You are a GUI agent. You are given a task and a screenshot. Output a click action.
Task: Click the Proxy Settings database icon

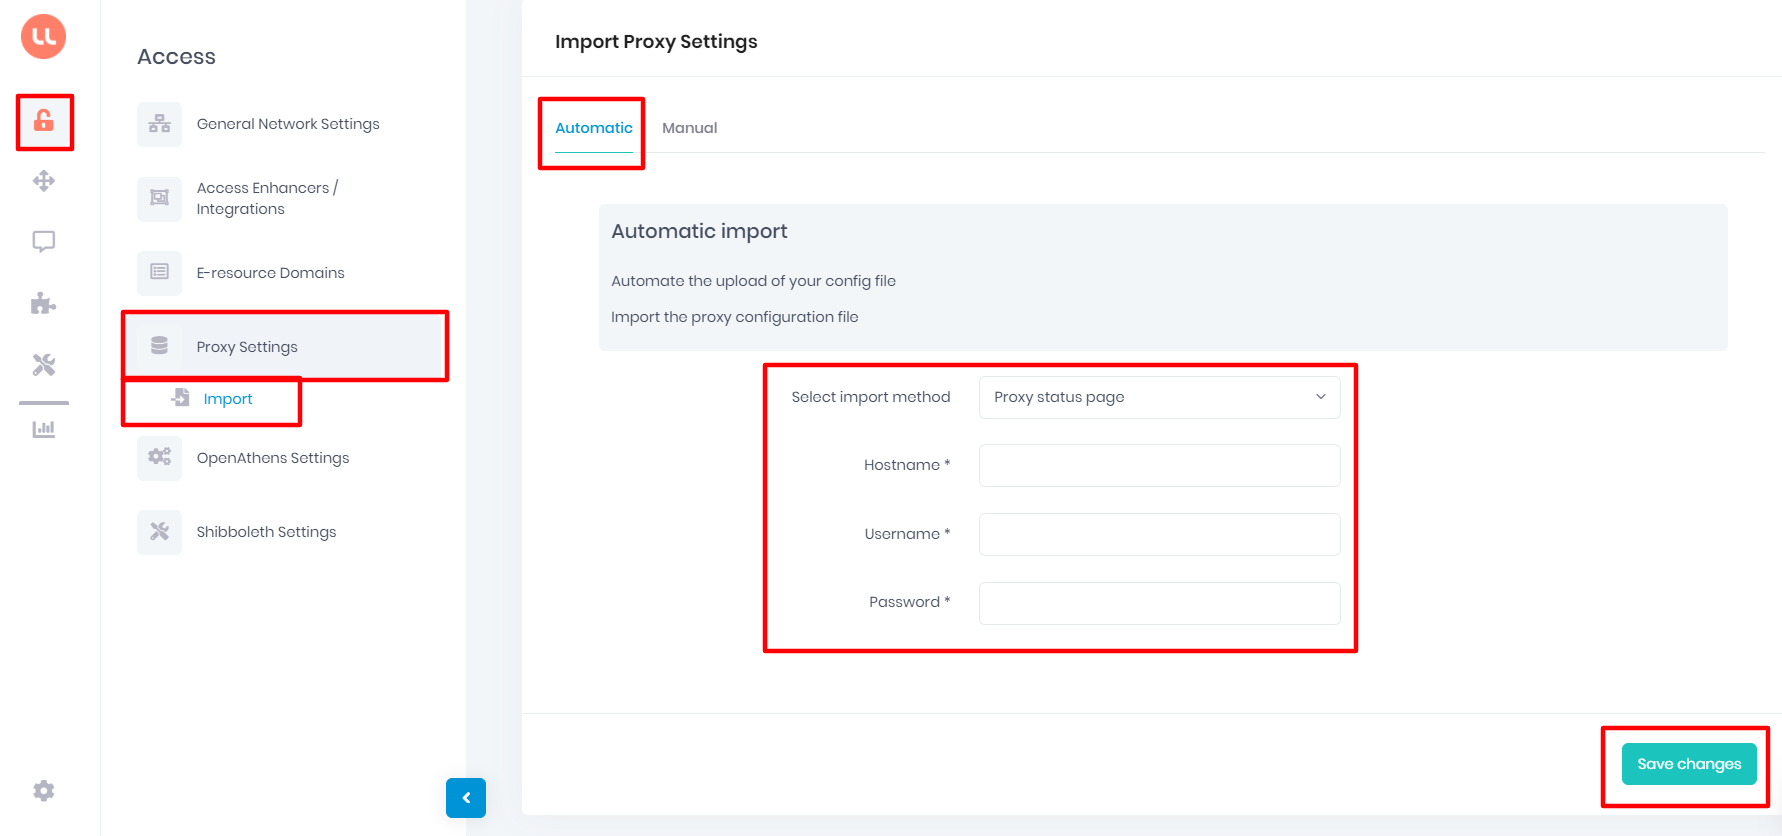pyautogui.click(x=159, y=345)
